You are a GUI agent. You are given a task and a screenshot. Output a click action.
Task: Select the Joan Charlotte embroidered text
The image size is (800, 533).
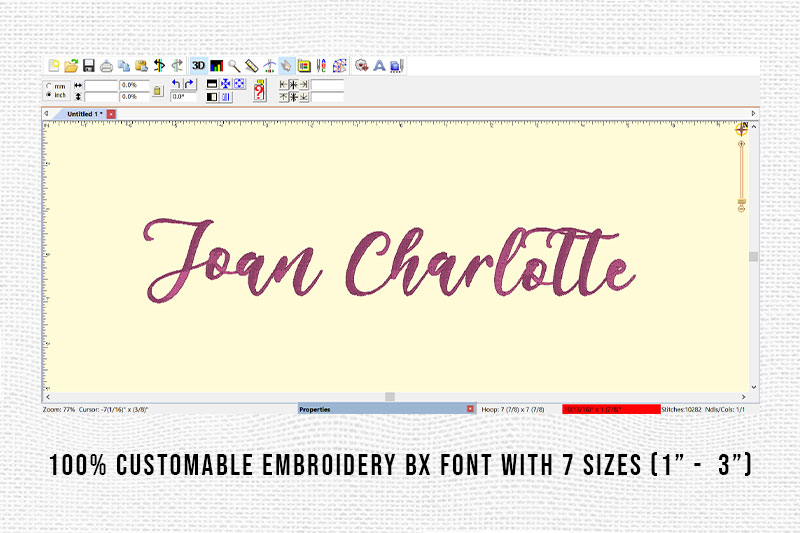pos(389,261)
